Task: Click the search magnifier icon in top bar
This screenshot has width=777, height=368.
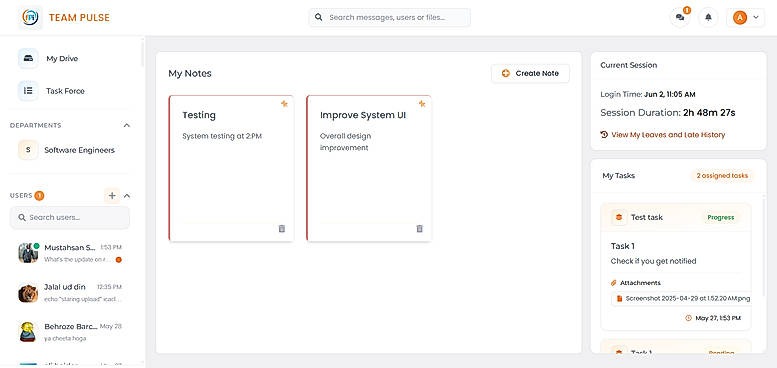Action: (319, 17)
